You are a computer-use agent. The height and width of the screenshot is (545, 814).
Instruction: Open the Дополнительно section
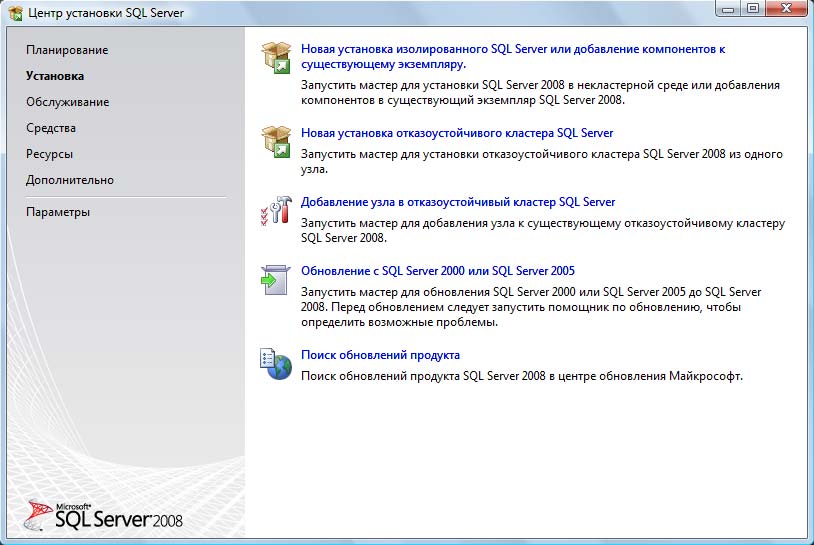point(70,180)
